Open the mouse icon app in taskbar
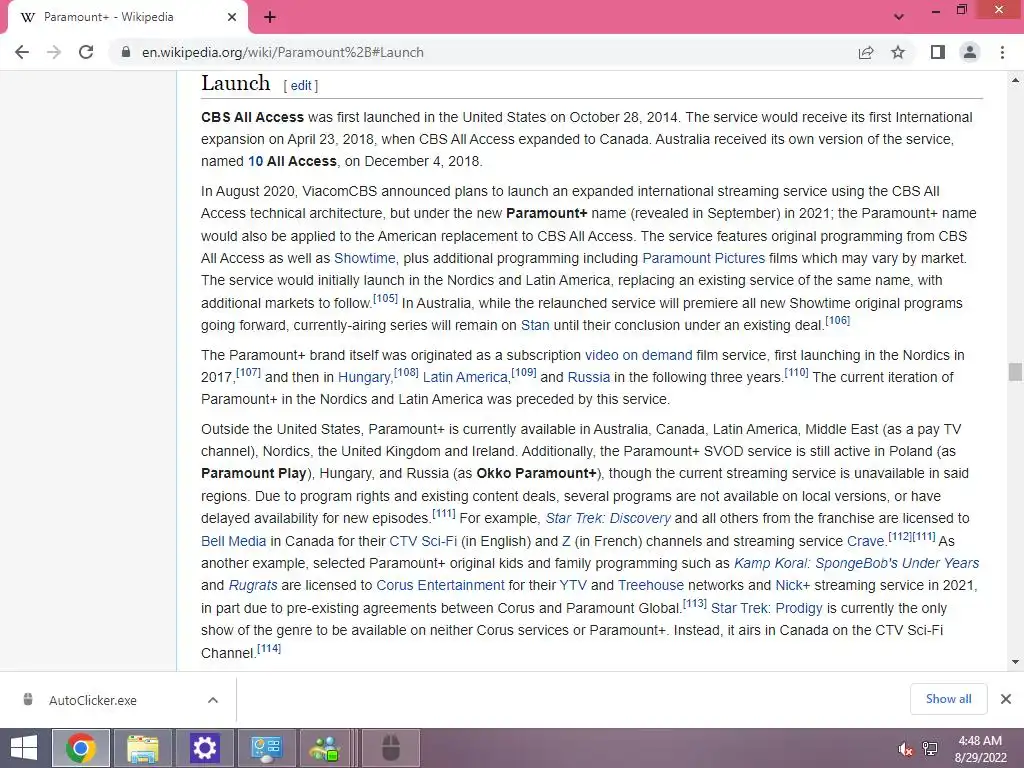Viewport: 1024px width, 768px height. 391,748
